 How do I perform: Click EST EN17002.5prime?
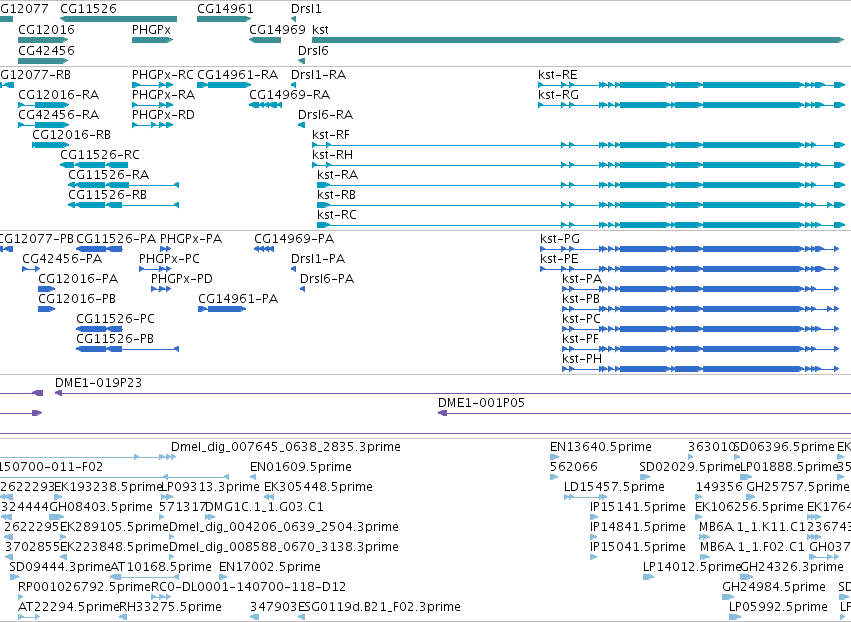pos(270,567)
